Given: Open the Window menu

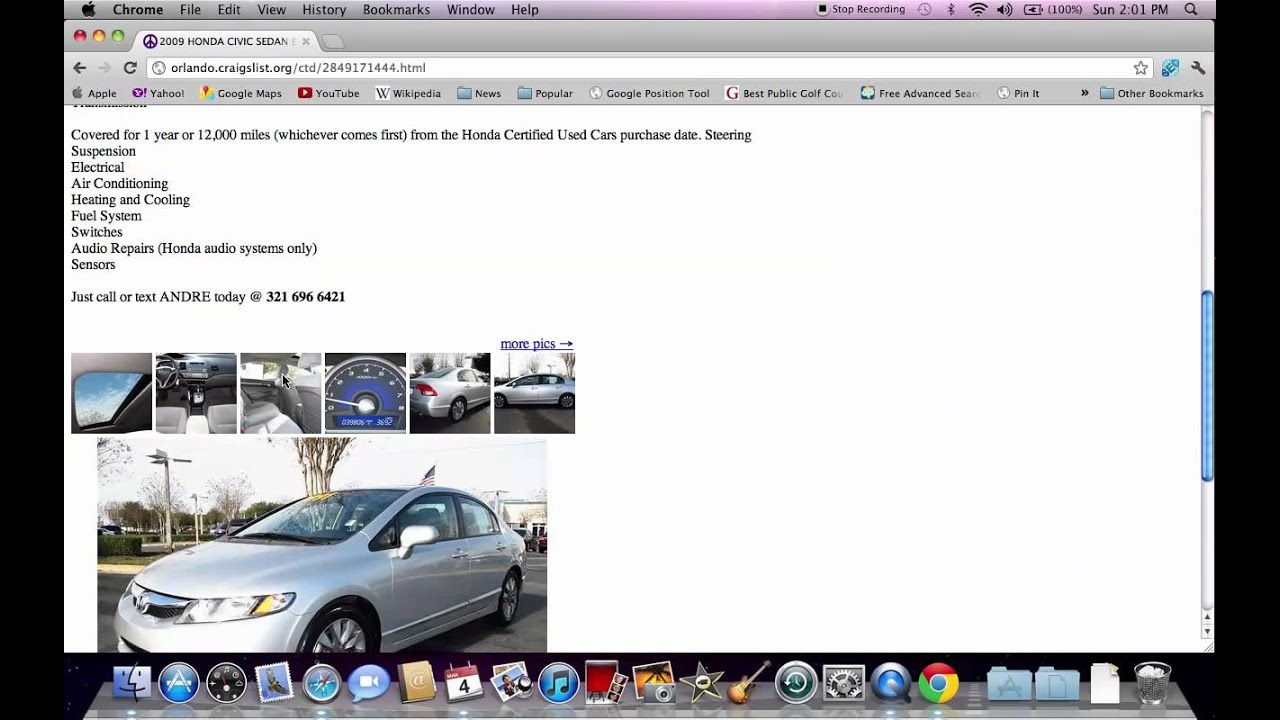Looking at the screenshot, I should point(470,9).
